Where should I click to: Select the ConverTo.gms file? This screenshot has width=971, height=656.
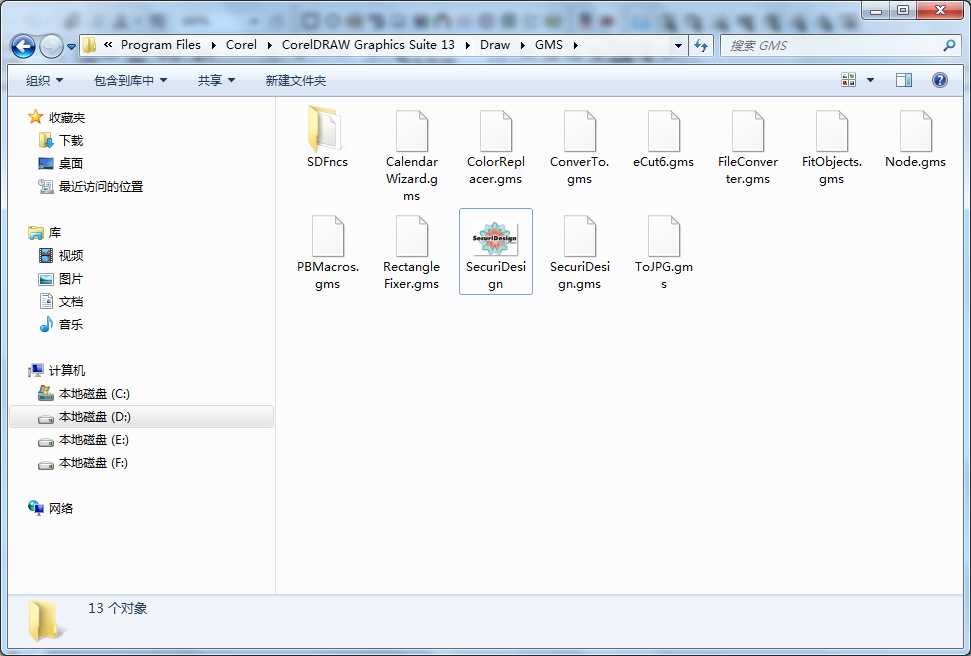click(580, 147)
